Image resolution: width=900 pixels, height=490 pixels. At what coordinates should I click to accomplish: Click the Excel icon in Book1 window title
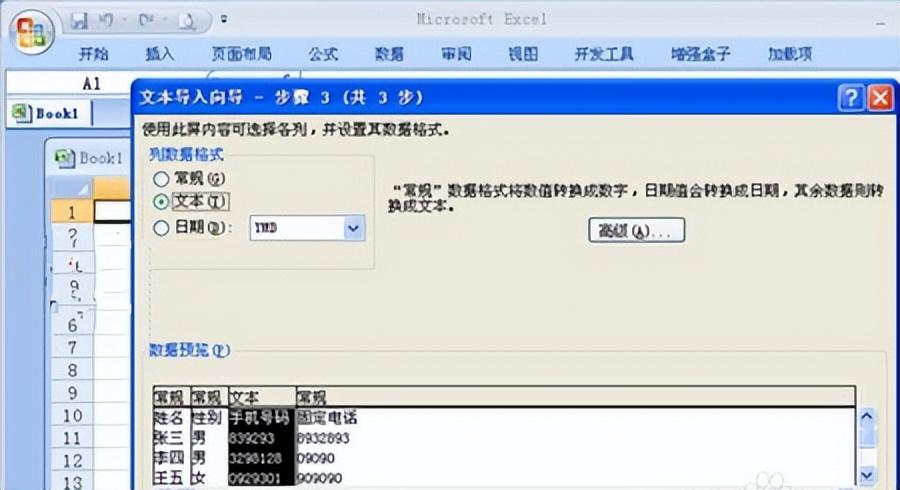(64, 158)
